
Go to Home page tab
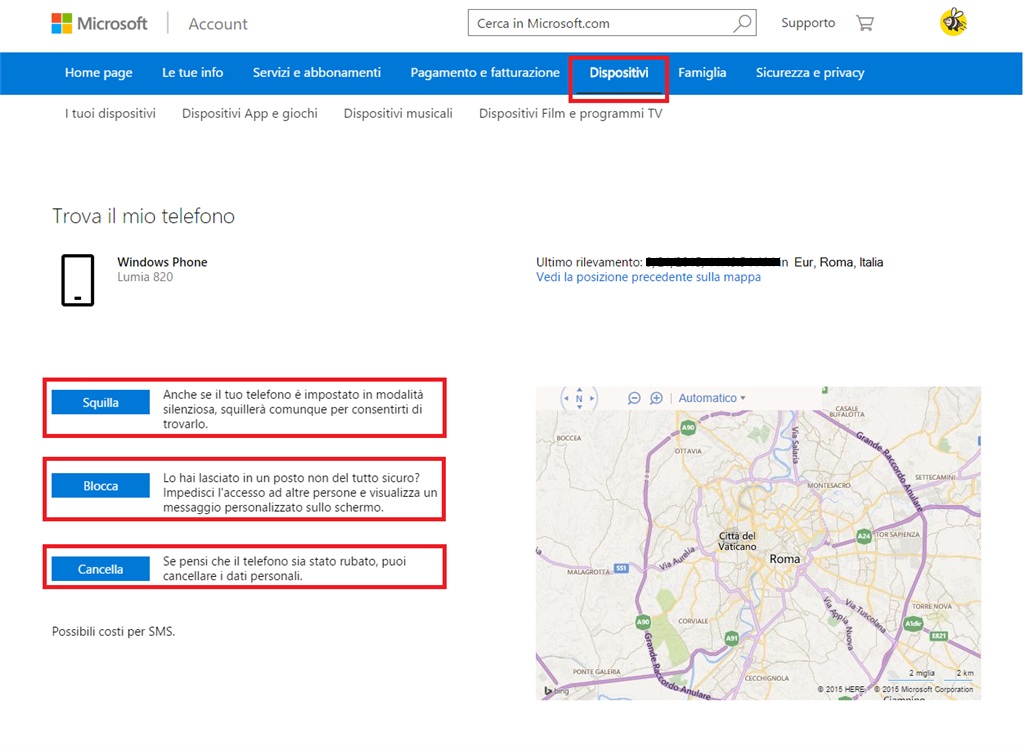(99, 73)
